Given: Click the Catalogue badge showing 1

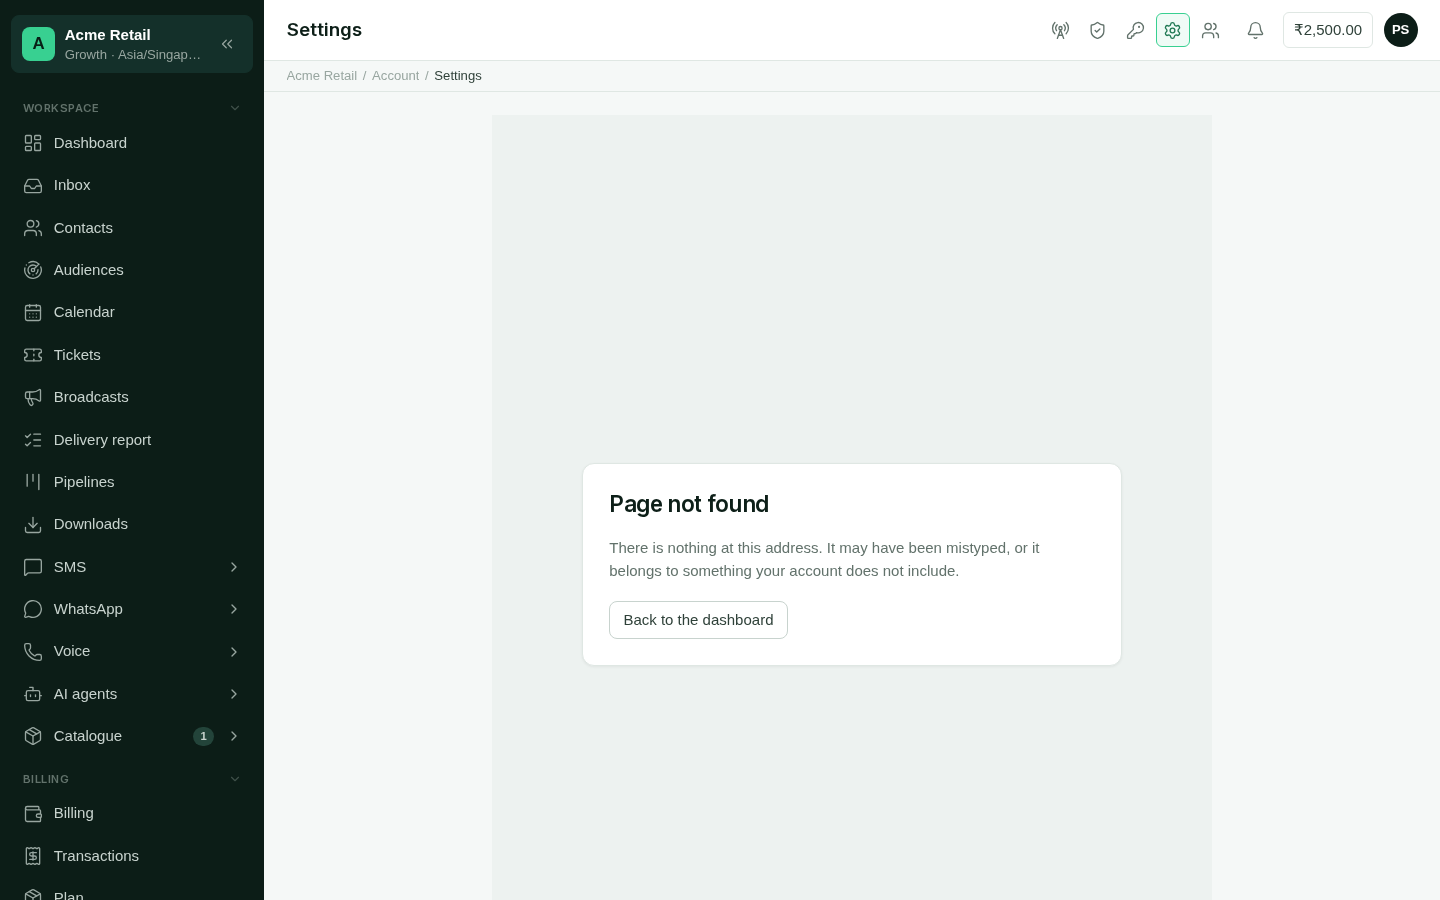Looking at the screenshot, I should click(203, 736).
